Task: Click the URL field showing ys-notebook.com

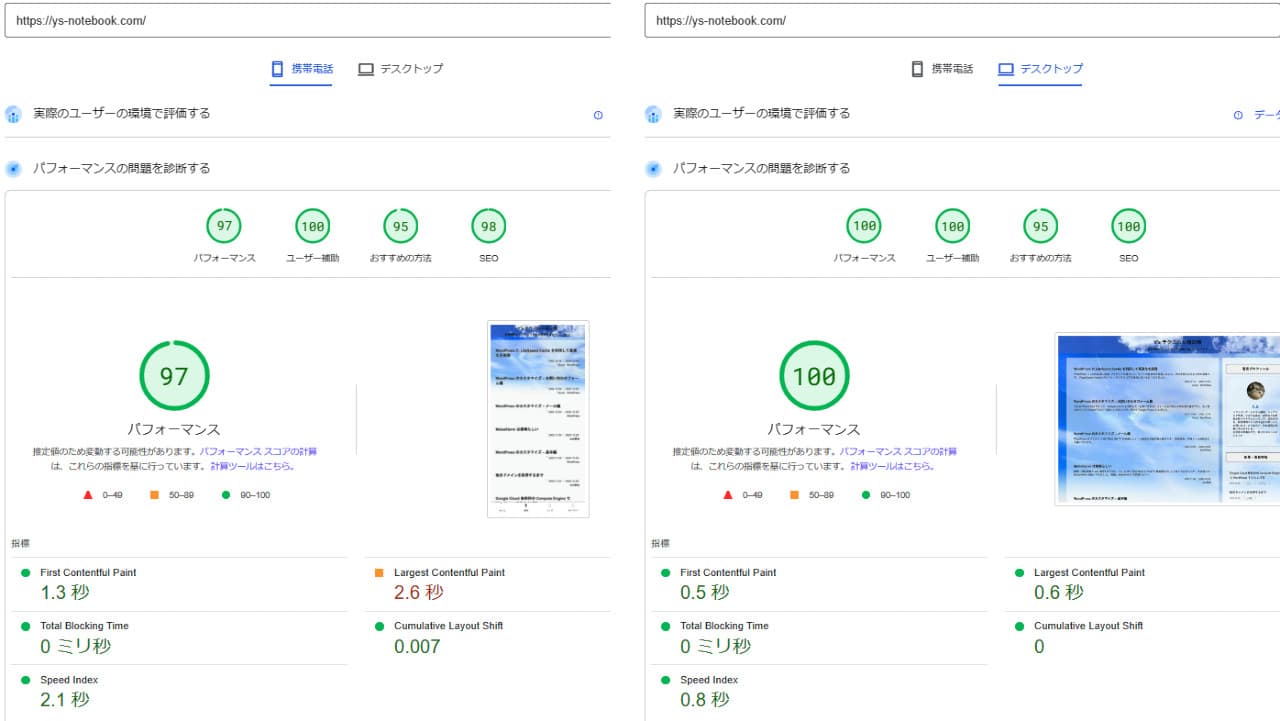Action: (300, 20)
